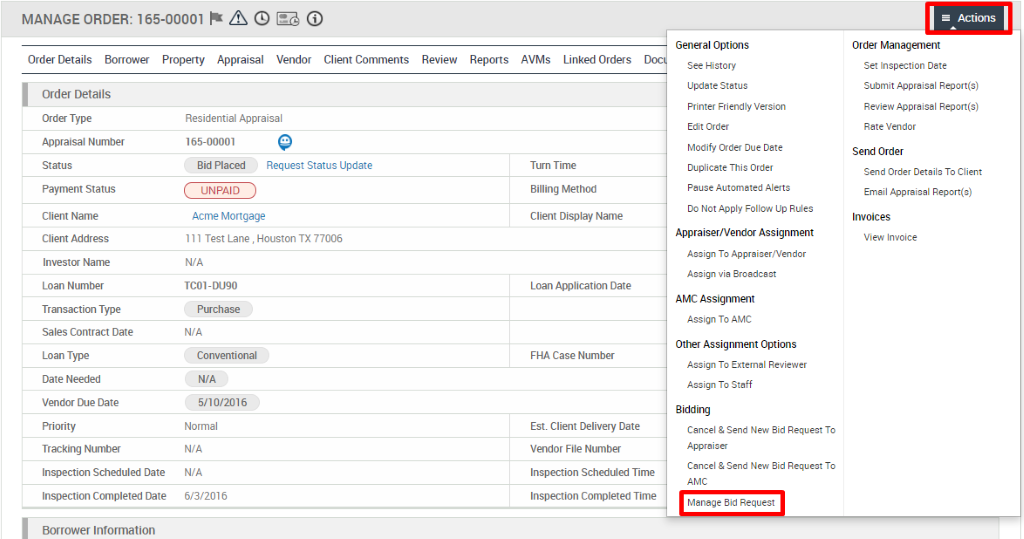The height and width of the screenshot is (539, 1024).
Task: Click the 5/10/2016 vendor due date
Action: [x=222, y=402]
